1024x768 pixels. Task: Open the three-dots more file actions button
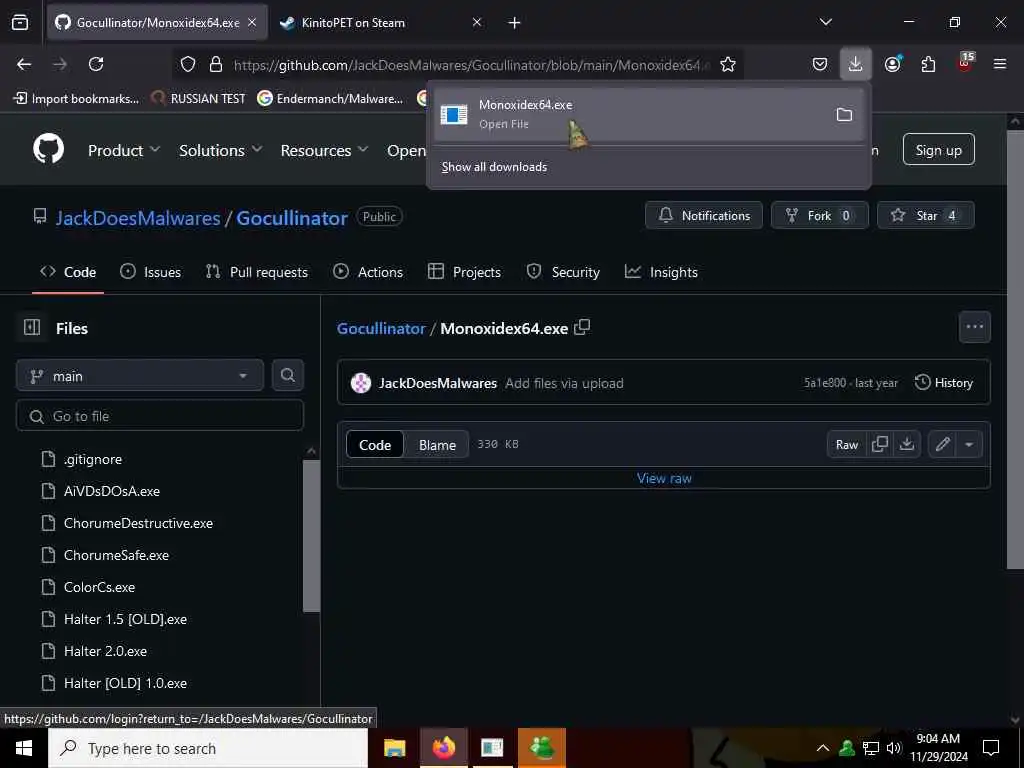974,327
